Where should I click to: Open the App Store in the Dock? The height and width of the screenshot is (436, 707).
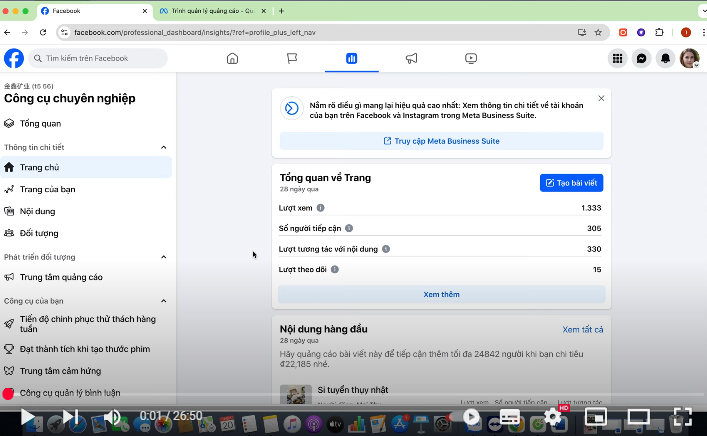point(400,424)
